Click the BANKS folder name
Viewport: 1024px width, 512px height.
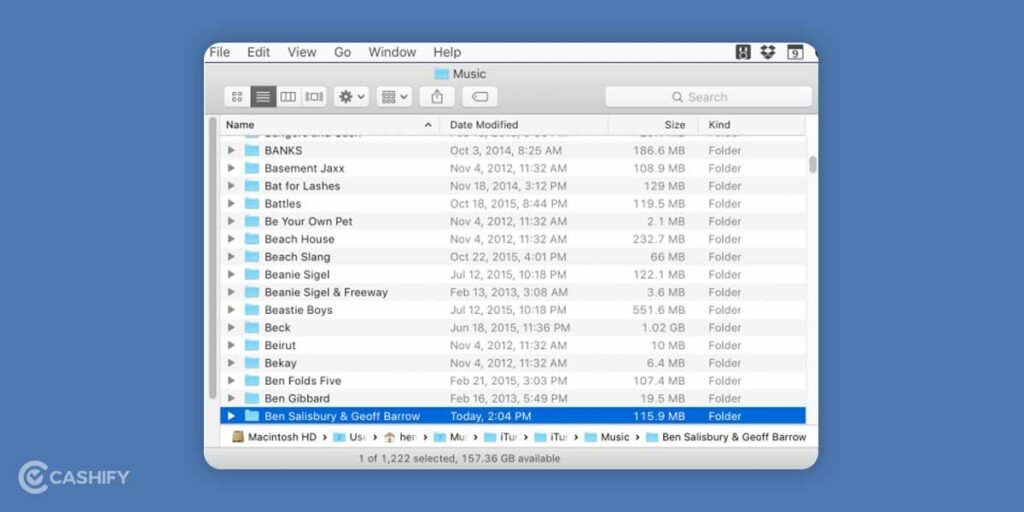(283, 150)
